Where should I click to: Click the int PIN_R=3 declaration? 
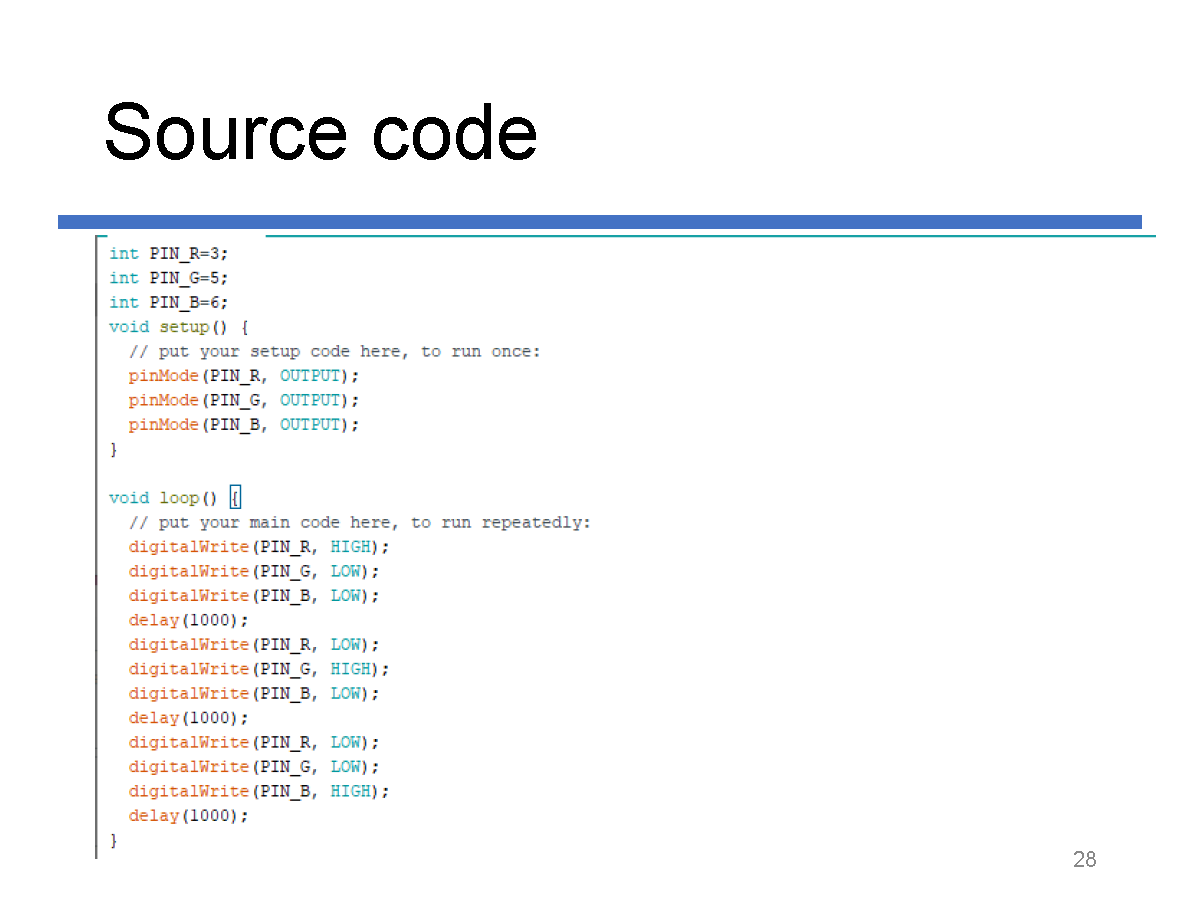click(167, 253)
